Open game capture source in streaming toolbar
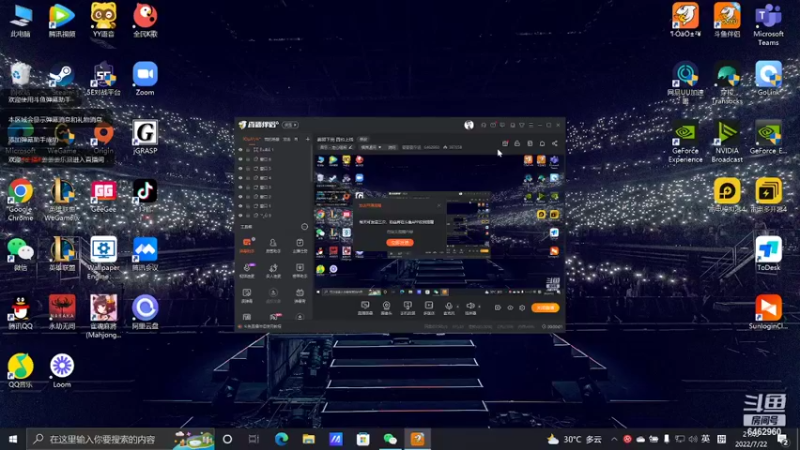Image resolution: width=800 pixels, height=450 pixels. tap(408, 308)
